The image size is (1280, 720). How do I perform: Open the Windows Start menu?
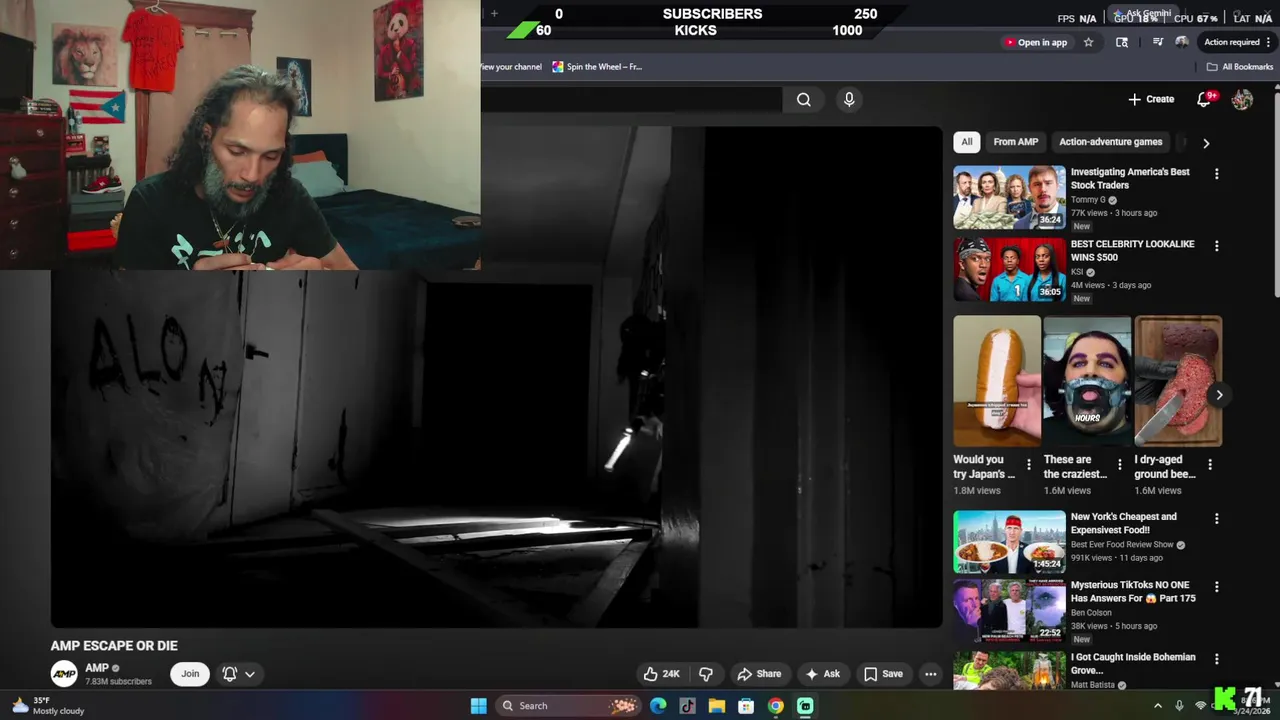point(479,706)
